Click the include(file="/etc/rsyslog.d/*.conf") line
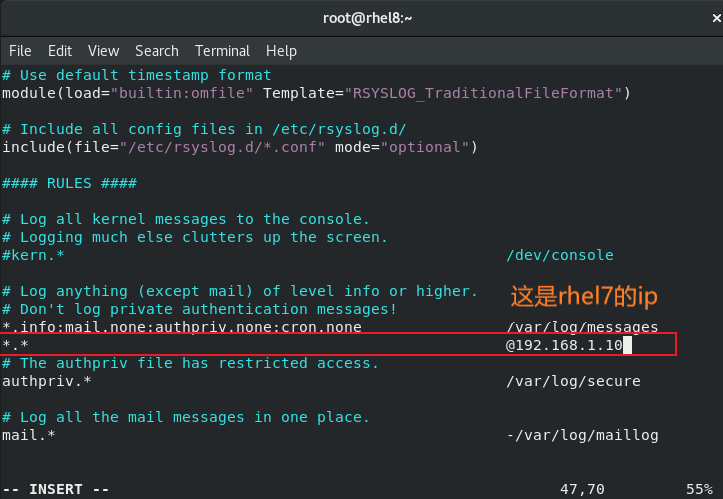Image resolution: width=723 pixels, height=499 pixels. click(240, 147)
